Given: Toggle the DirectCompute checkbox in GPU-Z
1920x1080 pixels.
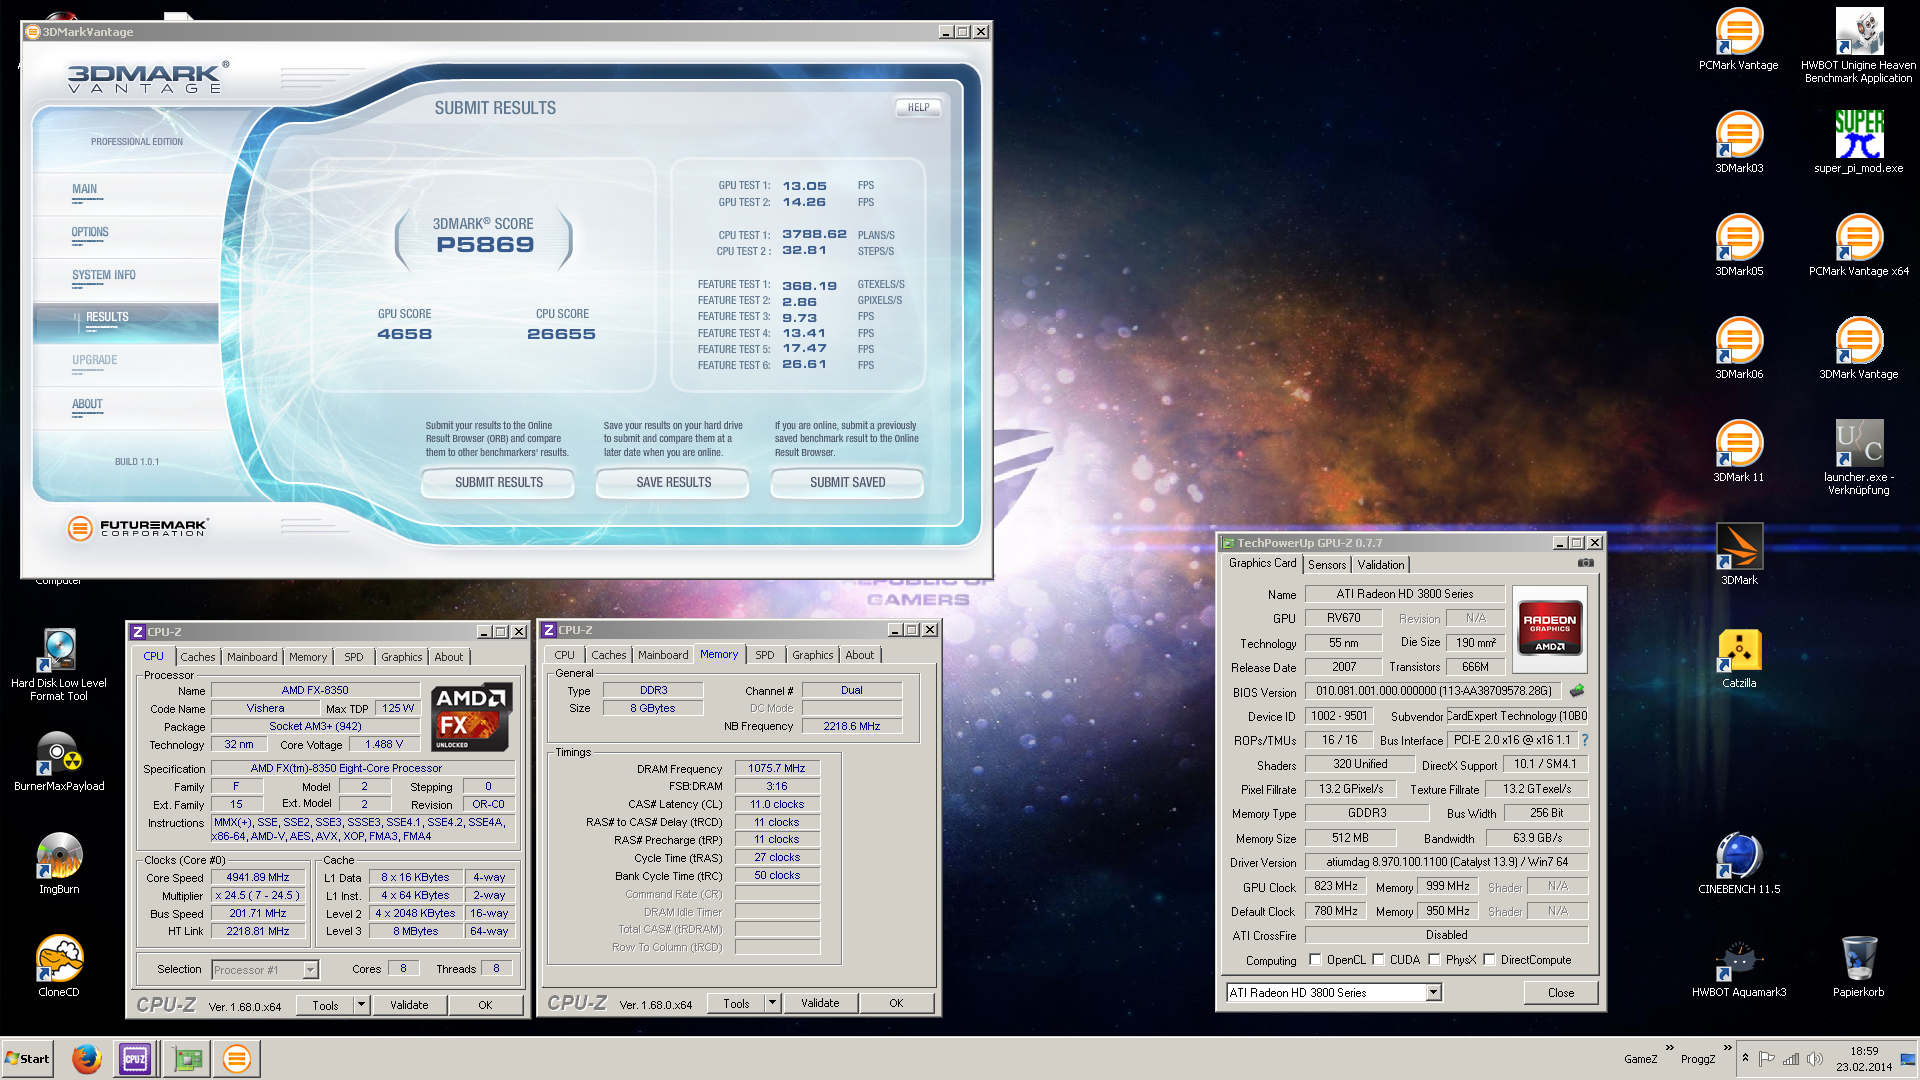Looking at the screenshot, I should (x=1489, y=960).
